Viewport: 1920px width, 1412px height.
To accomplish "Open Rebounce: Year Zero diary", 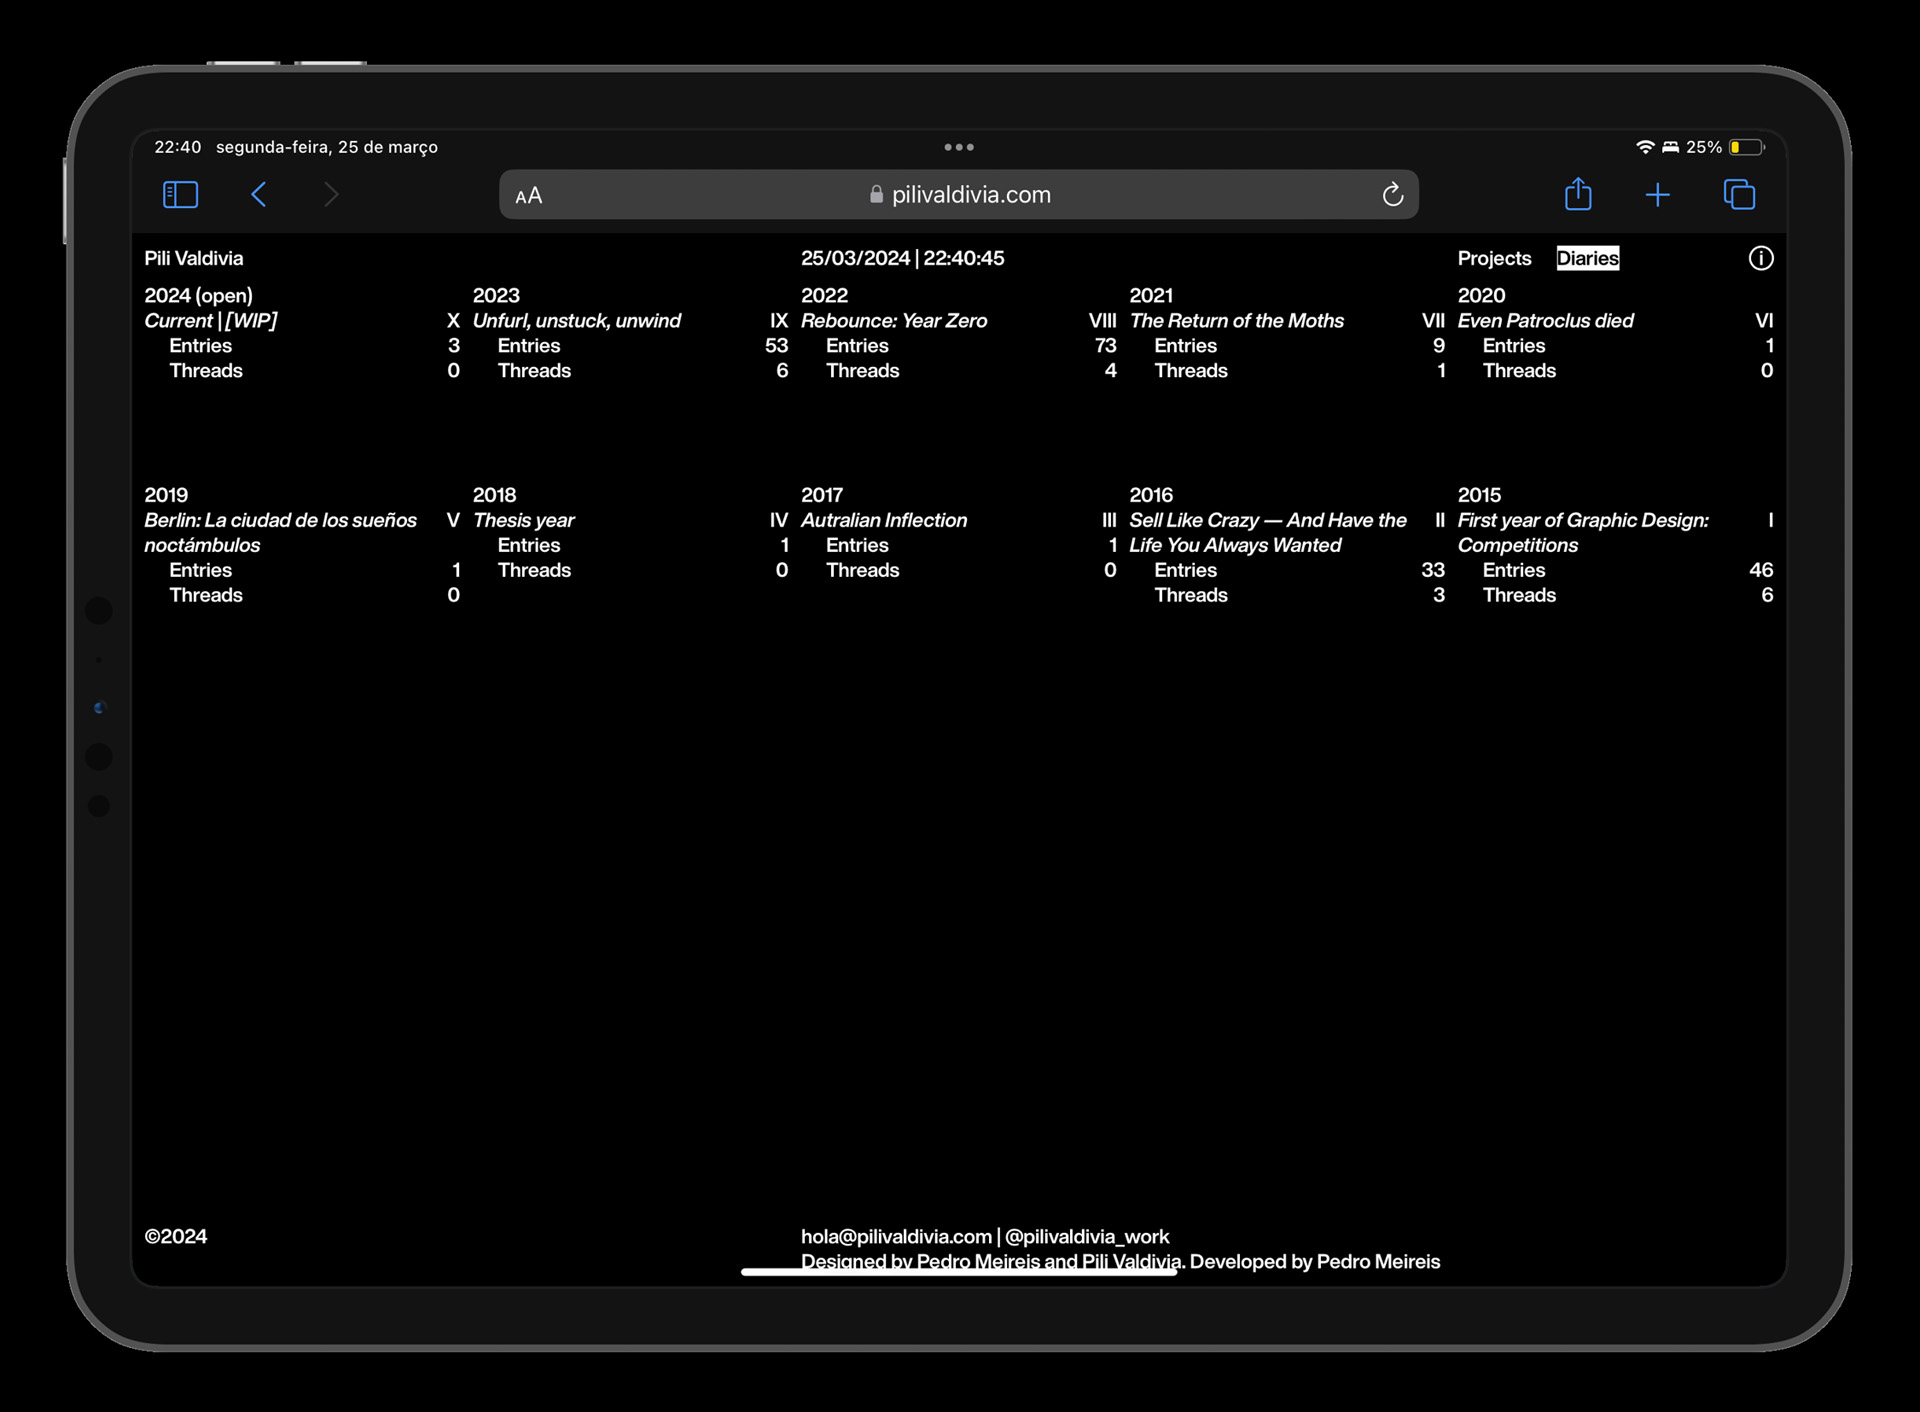I will click(894, 321).
